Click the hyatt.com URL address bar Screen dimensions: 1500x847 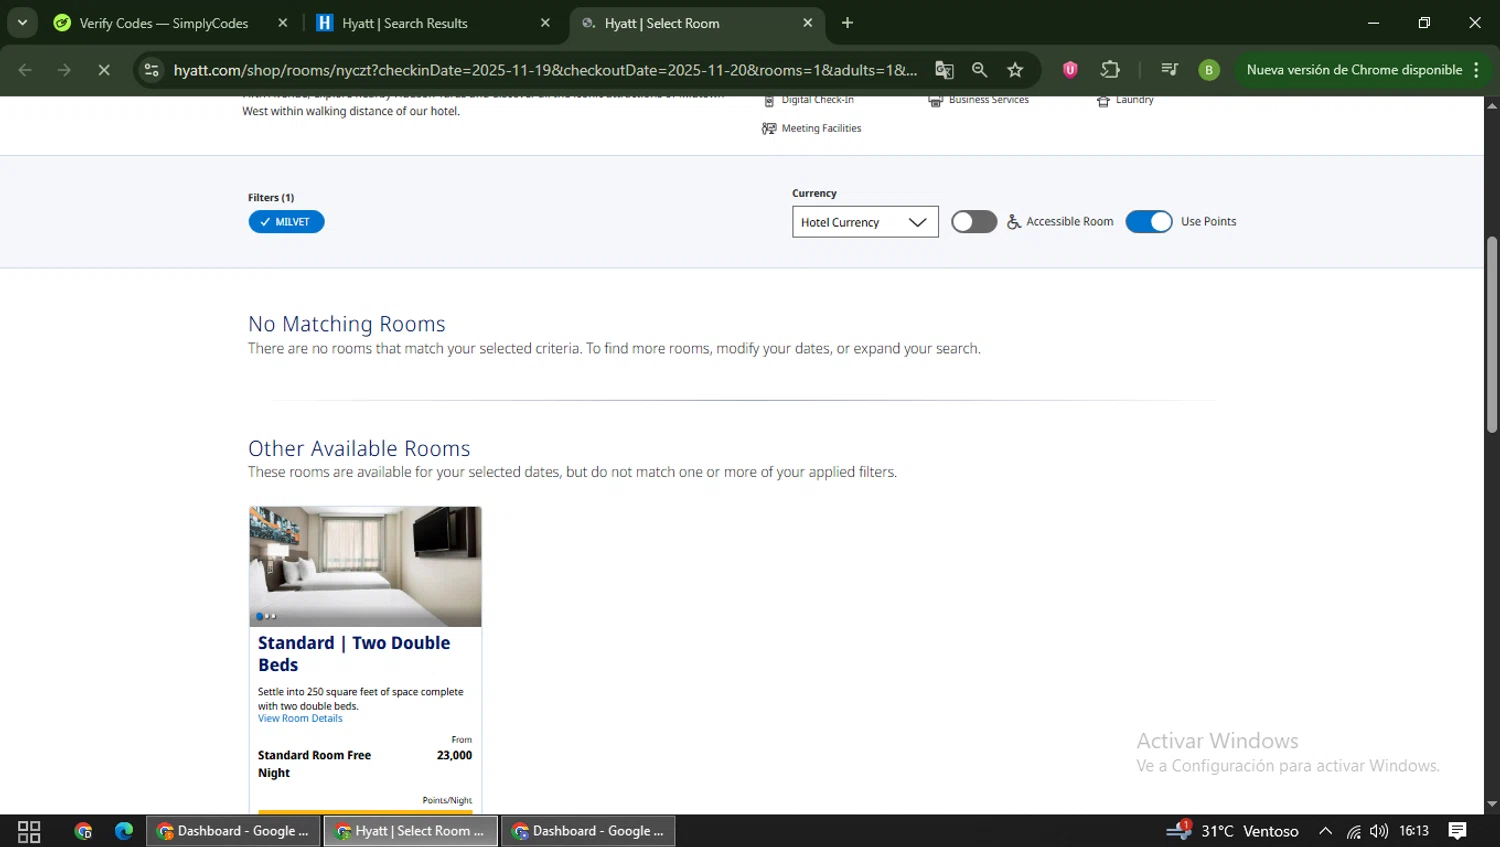coord(545,70)
